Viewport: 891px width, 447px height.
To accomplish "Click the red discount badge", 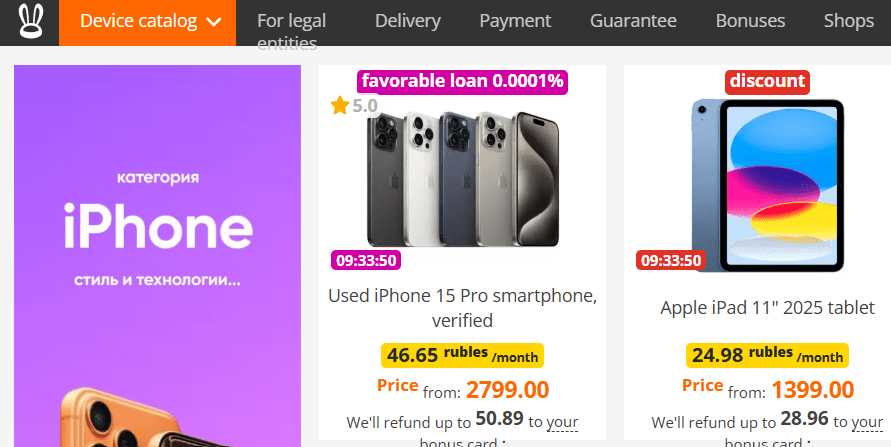I will tap(767, 81).
